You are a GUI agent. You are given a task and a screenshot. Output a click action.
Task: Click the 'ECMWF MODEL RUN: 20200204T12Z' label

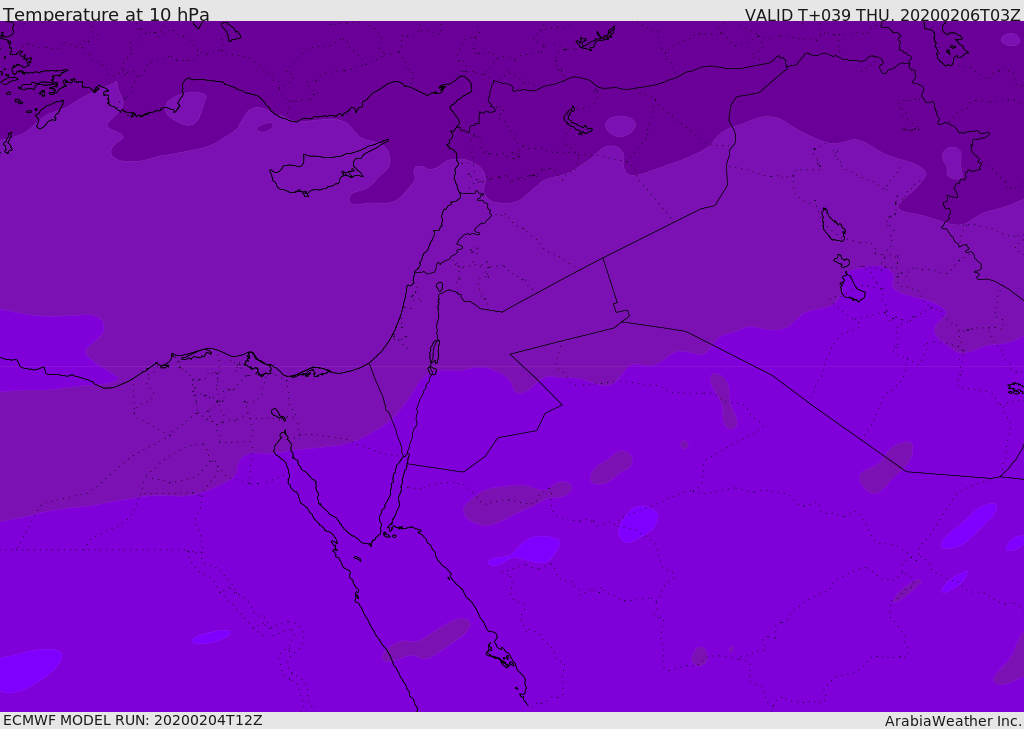[133, 720]
